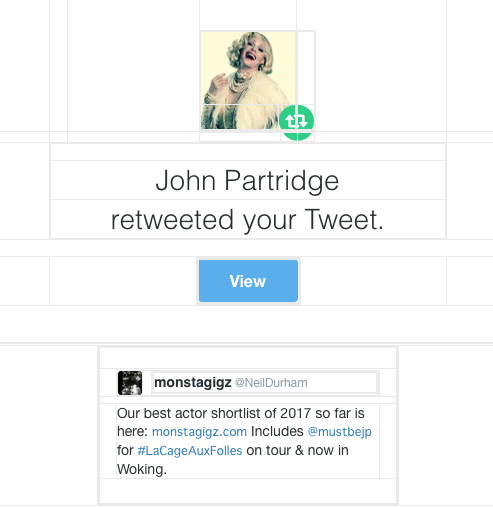Click the down arrow of retweet icon

[x=302, y=121]
